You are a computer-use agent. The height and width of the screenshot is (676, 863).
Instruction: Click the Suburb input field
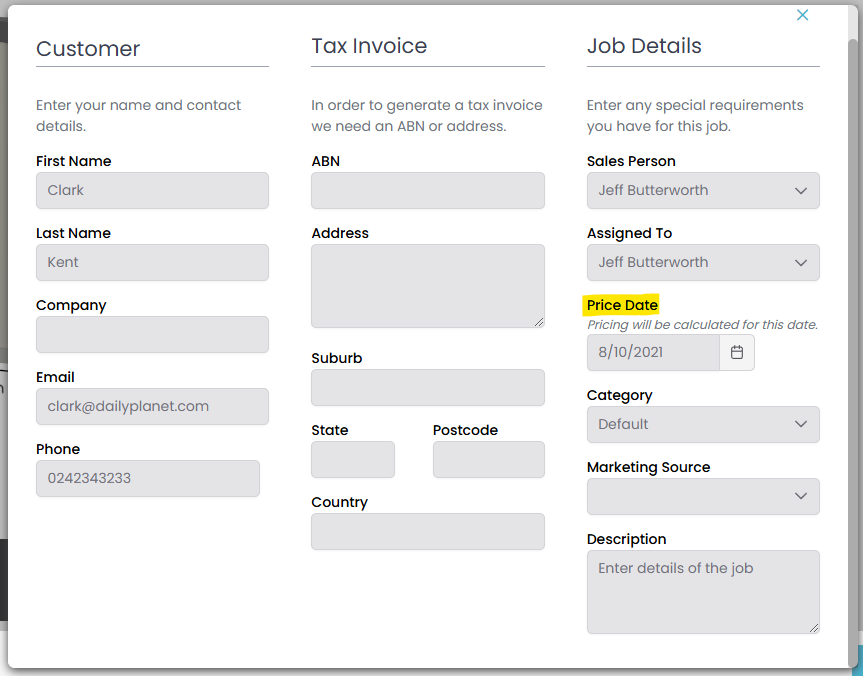428,387
